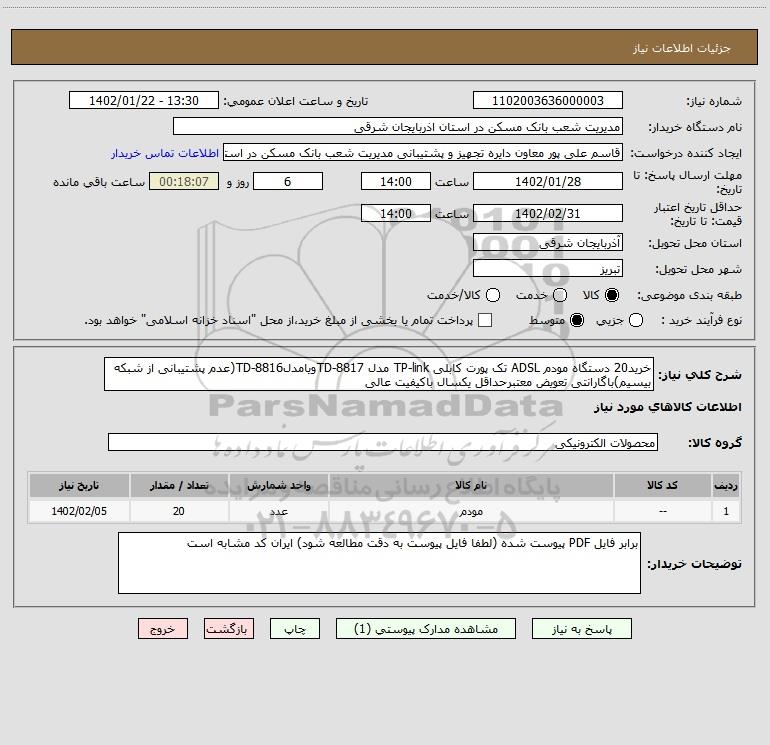
Task: Click the جزئیات اطلاعات نیاز header title
Action: click(682, 48)
